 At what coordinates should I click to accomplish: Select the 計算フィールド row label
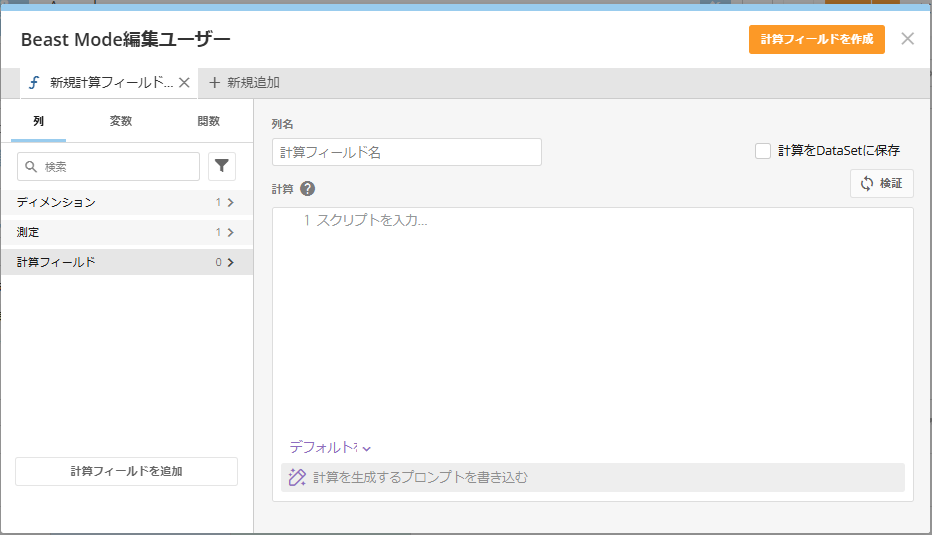coord(56,262)
